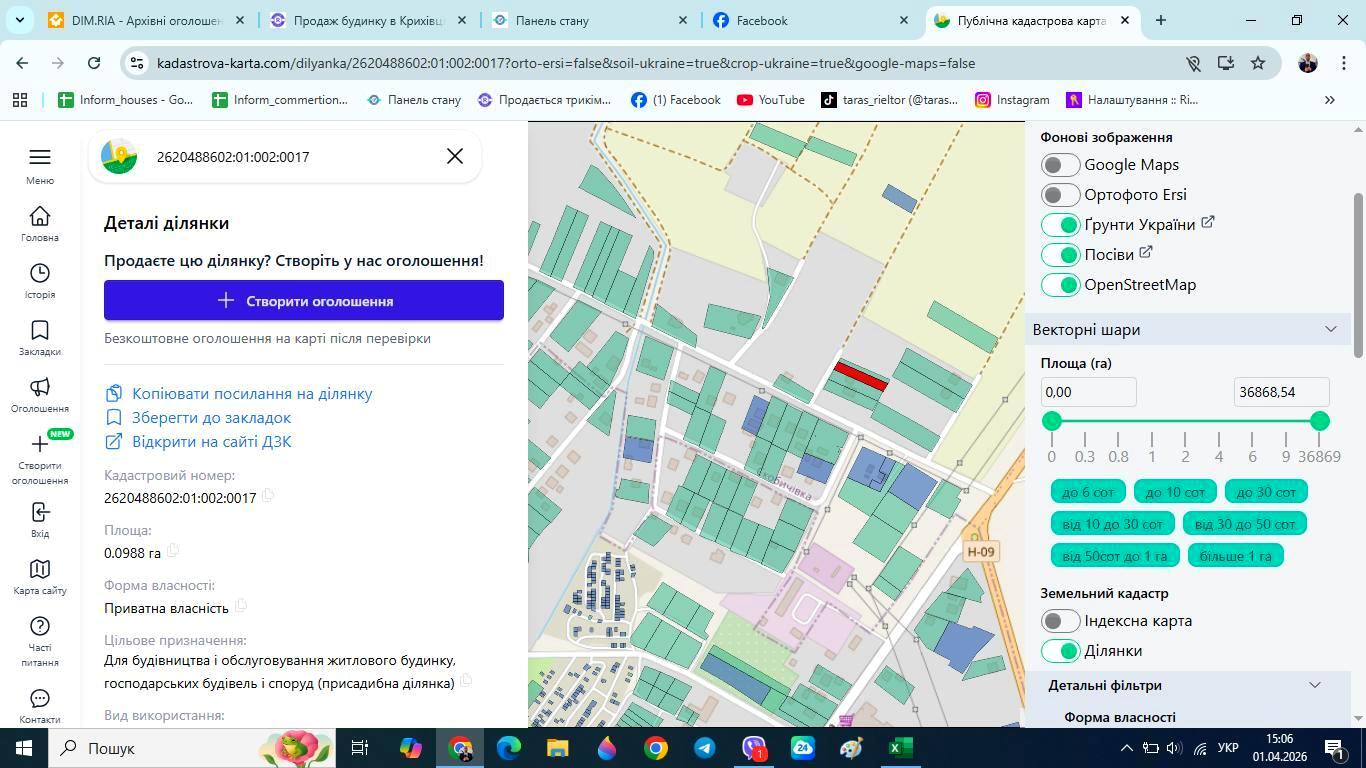The width and height of the screenshot is (1366, 768).
Task: Open Chrome apps grid shortcut
Action: (x=20, y=100)
